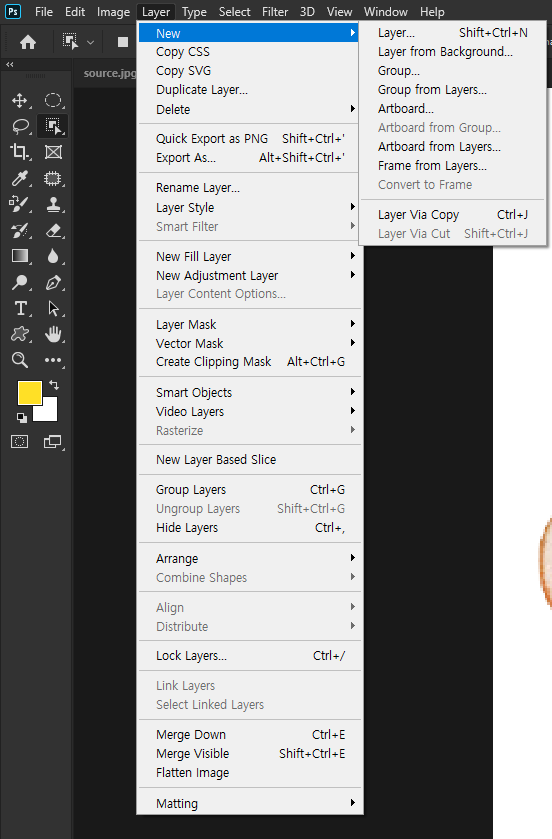This screenshot has height=839, width=552.
Task: Select the Crop tool
Action: [20, 152]
